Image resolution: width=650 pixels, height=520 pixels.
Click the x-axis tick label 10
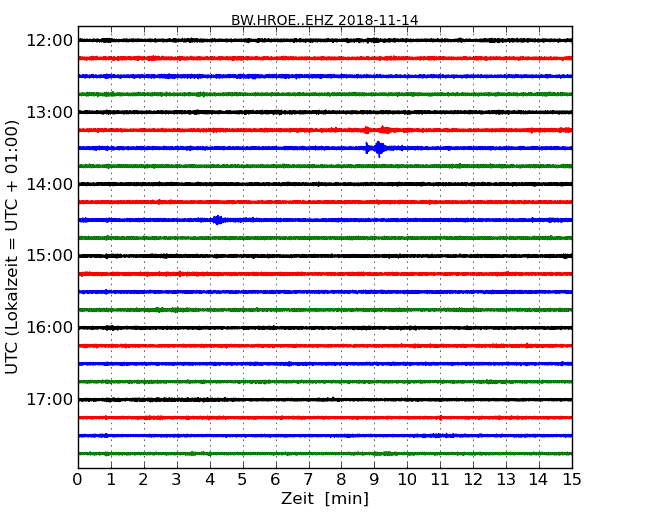407,480
